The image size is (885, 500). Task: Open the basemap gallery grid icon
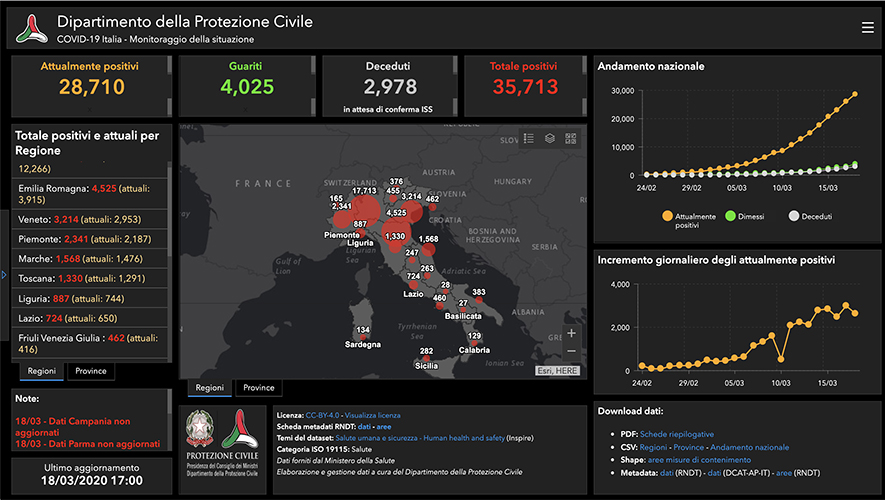[x=571, y=139]
